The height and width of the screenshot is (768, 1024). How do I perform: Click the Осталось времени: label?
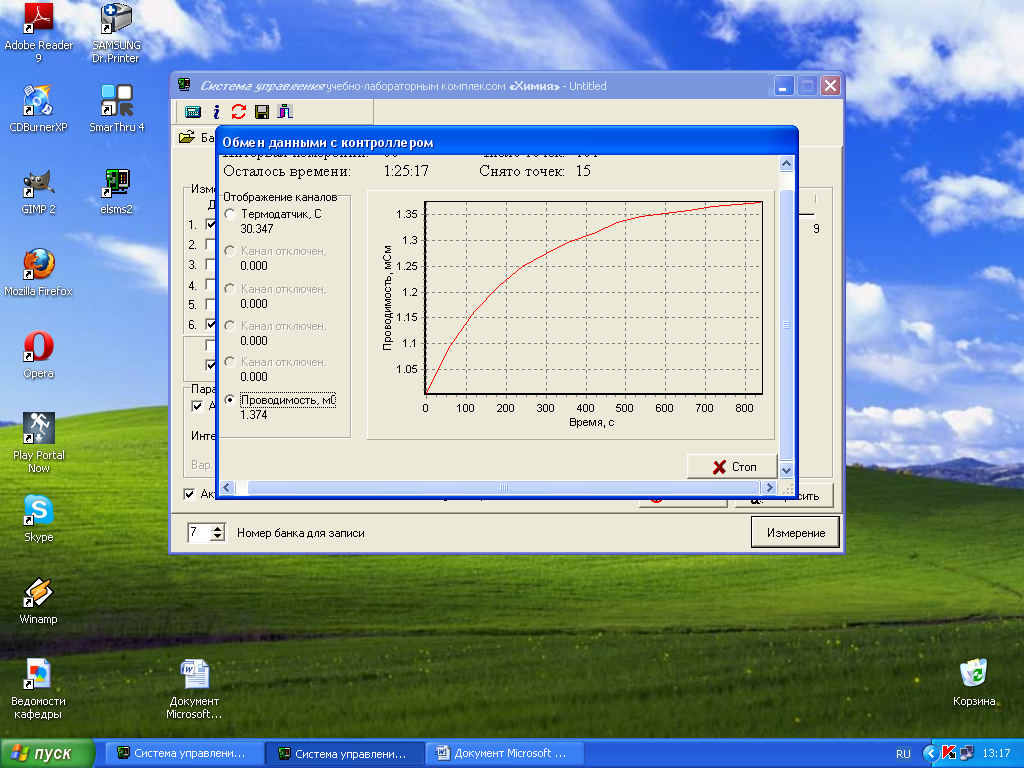click(287, 171)
